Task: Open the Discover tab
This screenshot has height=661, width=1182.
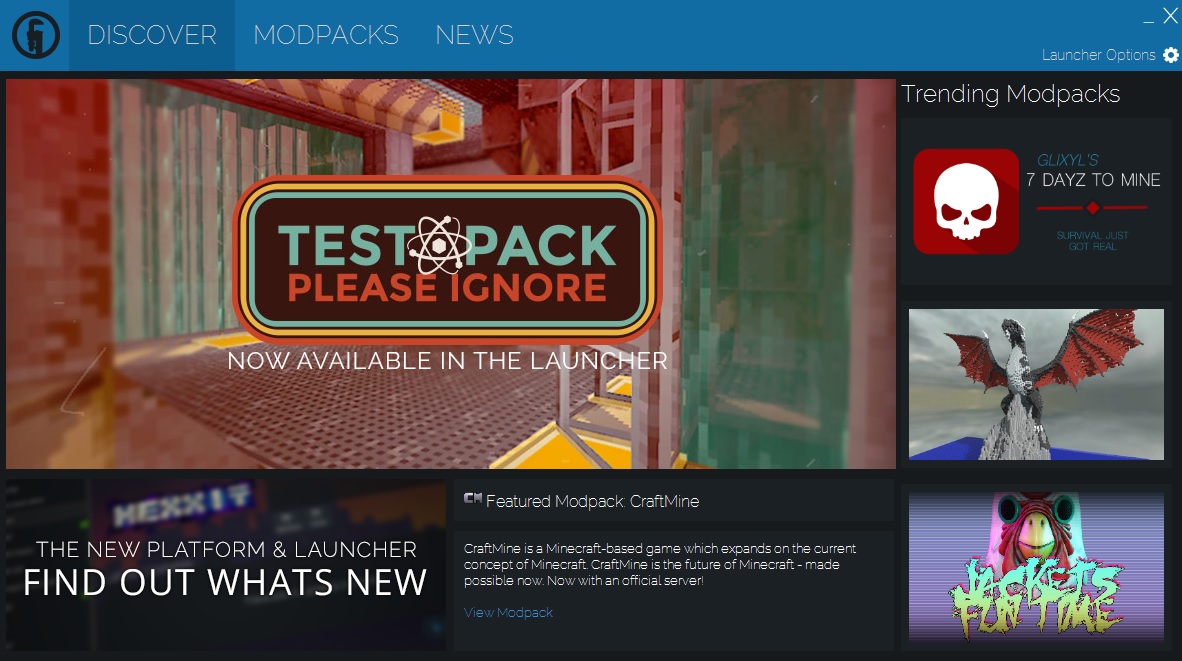Action: [x=152, y=35]
